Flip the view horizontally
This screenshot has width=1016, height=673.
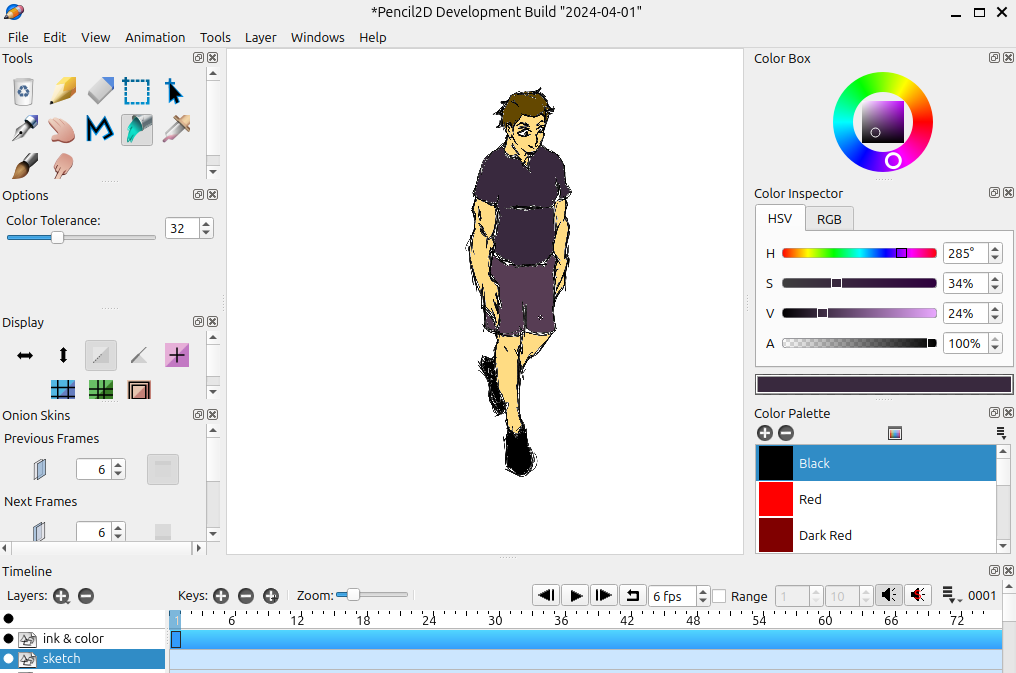pyautogui.click(x=25, y=355)
